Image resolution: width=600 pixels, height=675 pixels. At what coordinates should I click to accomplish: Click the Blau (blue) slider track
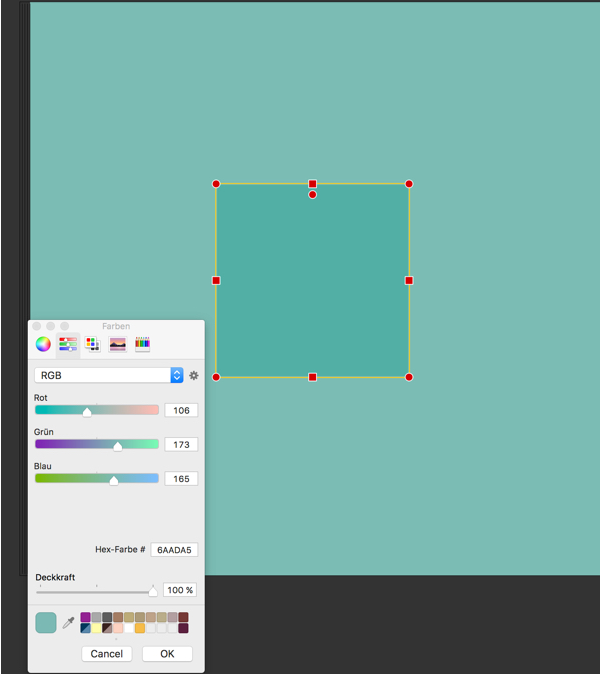(x=97, y=478)
